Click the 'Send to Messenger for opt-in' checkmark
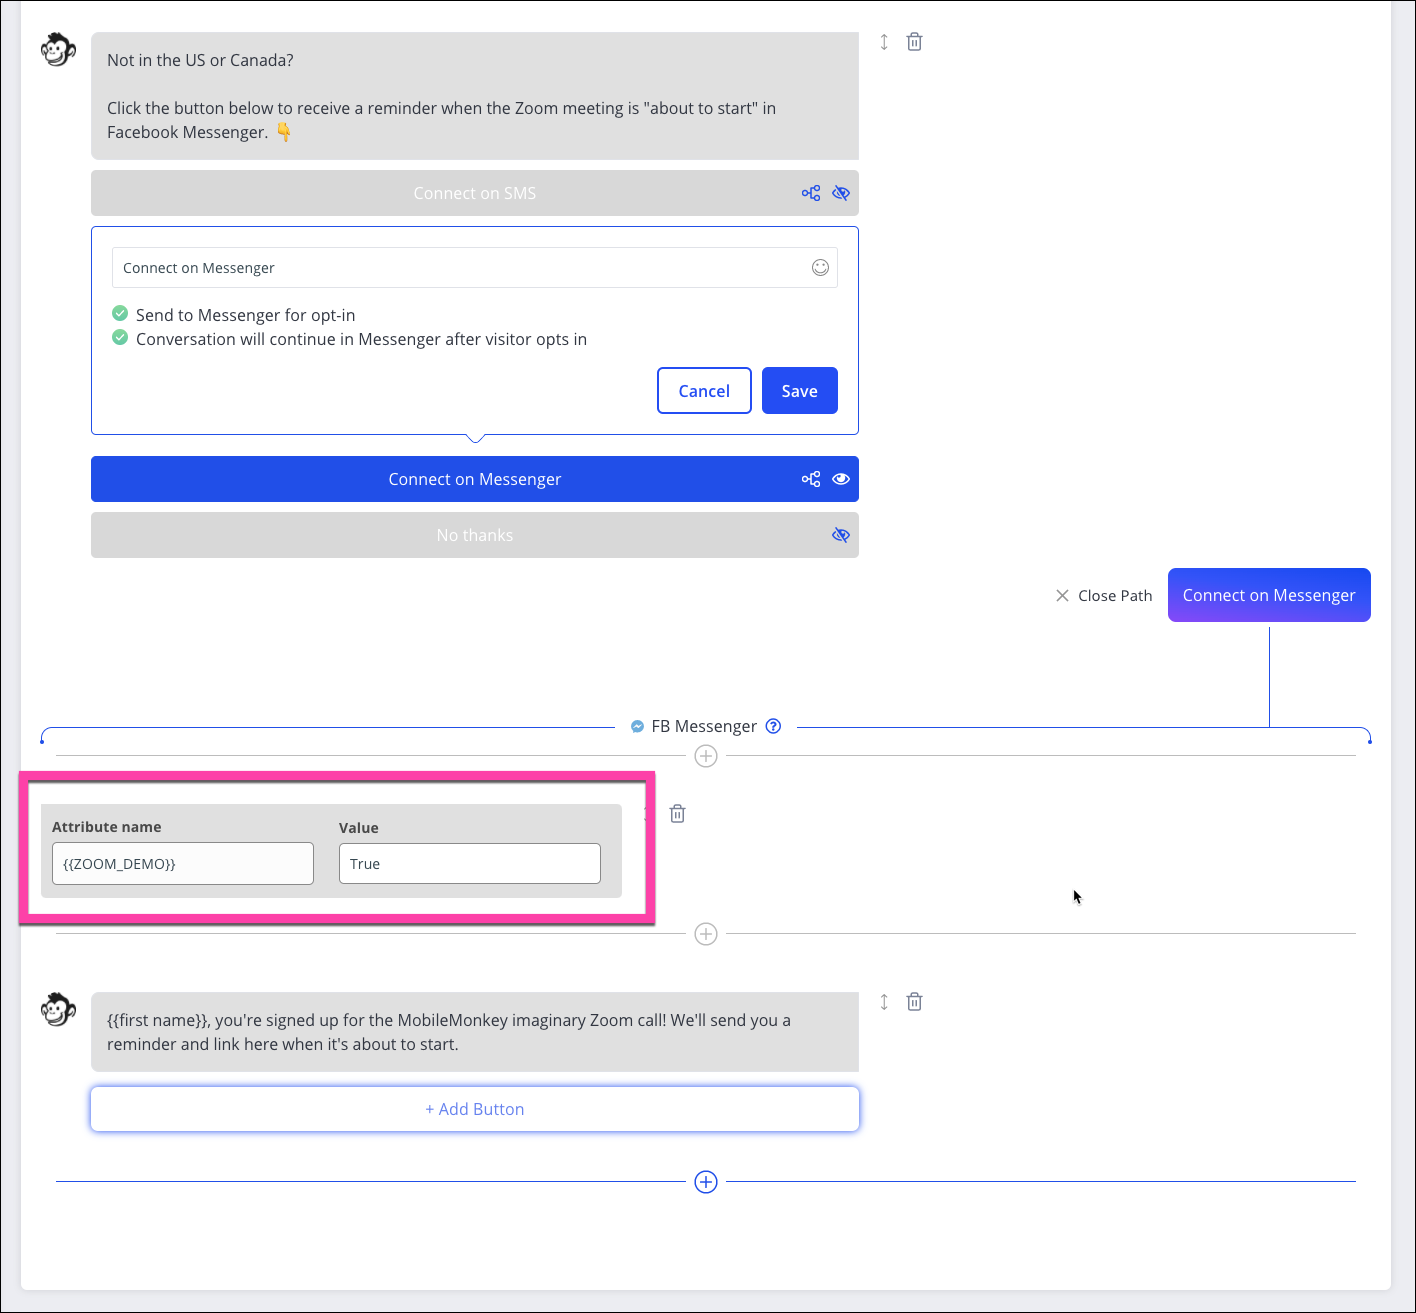1416x1313 pixels. click(x=120, y=314)
